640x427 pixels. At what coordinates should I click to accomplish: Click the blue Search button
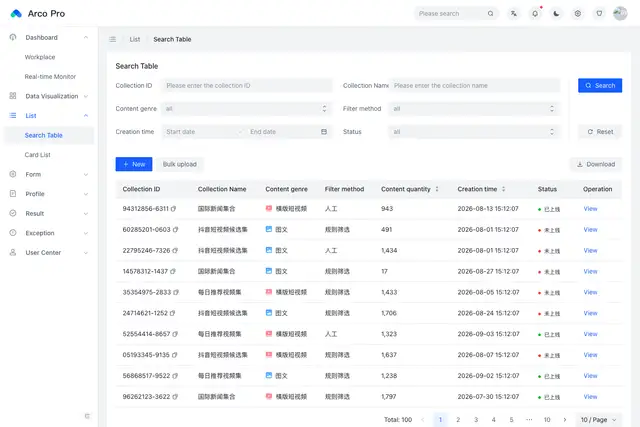click(x=600, y=85)
